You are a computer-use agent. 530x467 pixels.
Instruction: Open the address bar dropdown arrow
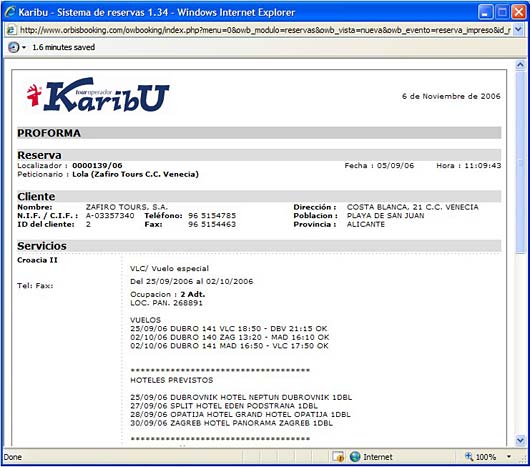(518, 30)
